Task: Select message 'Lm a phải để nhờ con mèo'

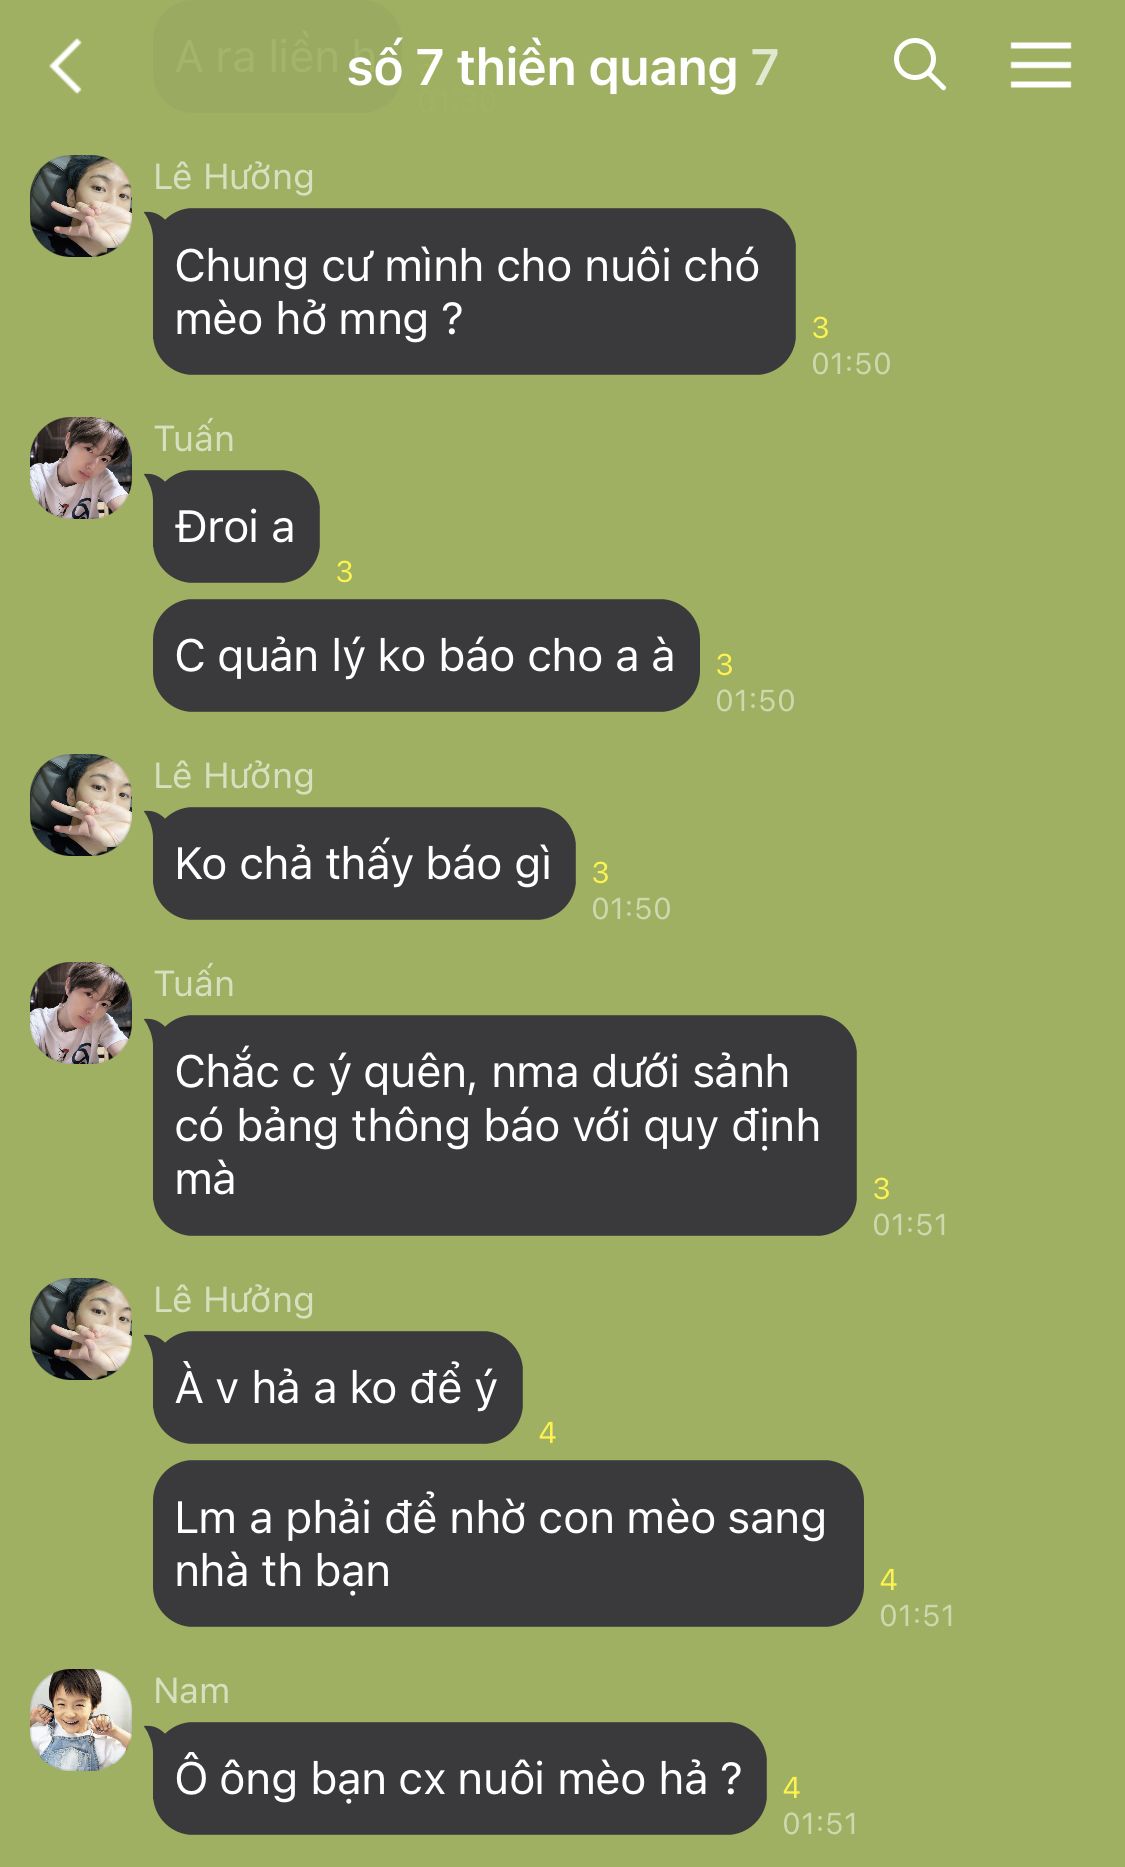Action: [x=508, y=1544]
